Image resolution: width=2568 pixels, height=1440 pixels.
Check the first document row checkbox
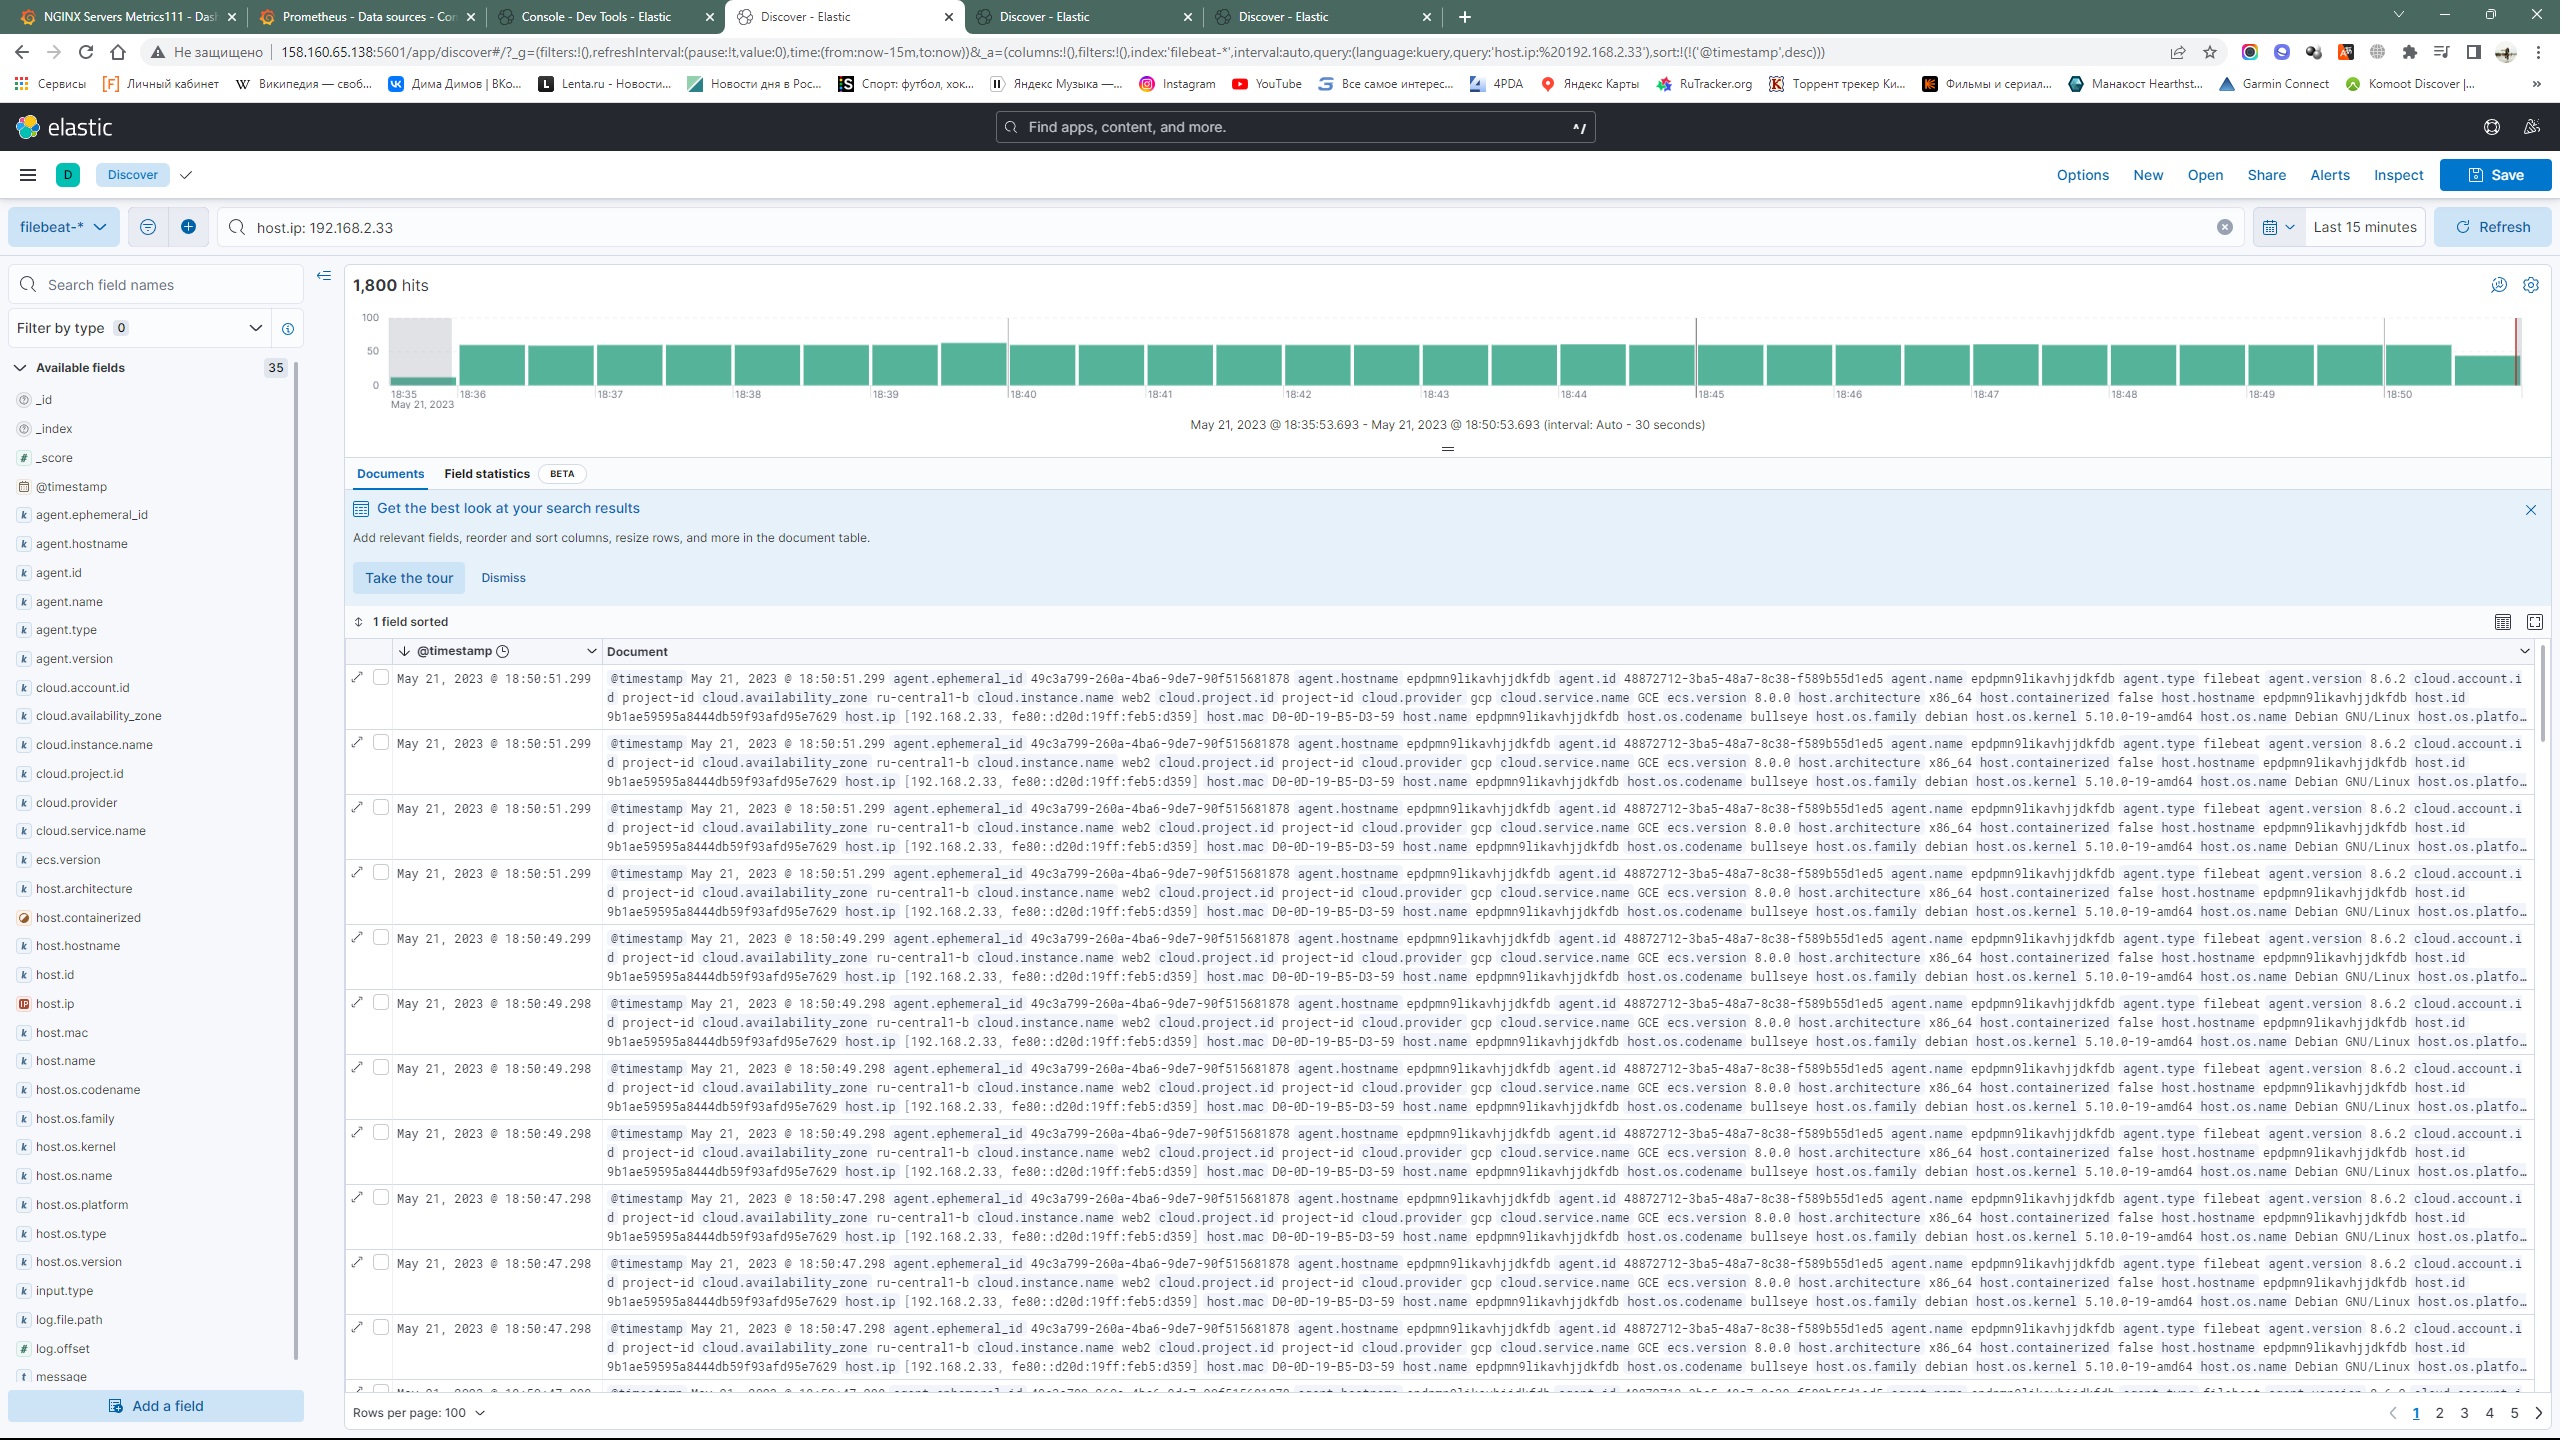(x=381, y=677)
